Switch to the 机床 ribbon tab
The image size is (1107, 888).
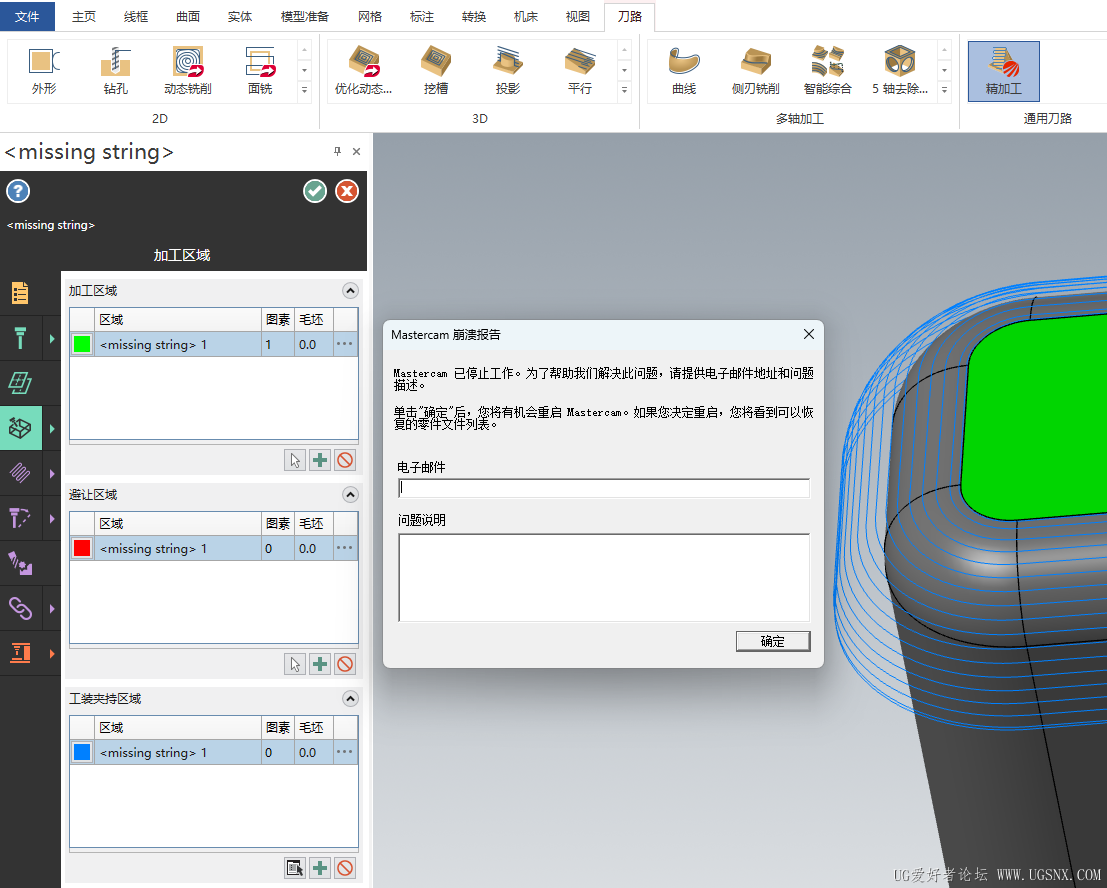[526, 16]
